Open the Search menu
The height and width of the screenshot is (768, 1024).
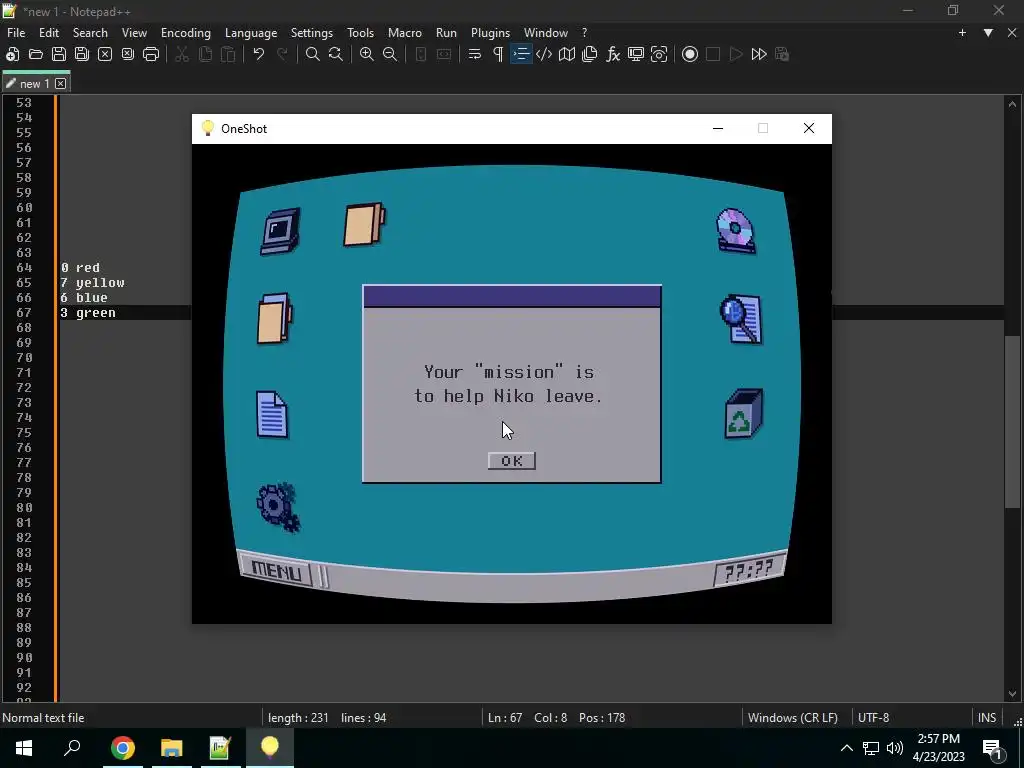90,33
